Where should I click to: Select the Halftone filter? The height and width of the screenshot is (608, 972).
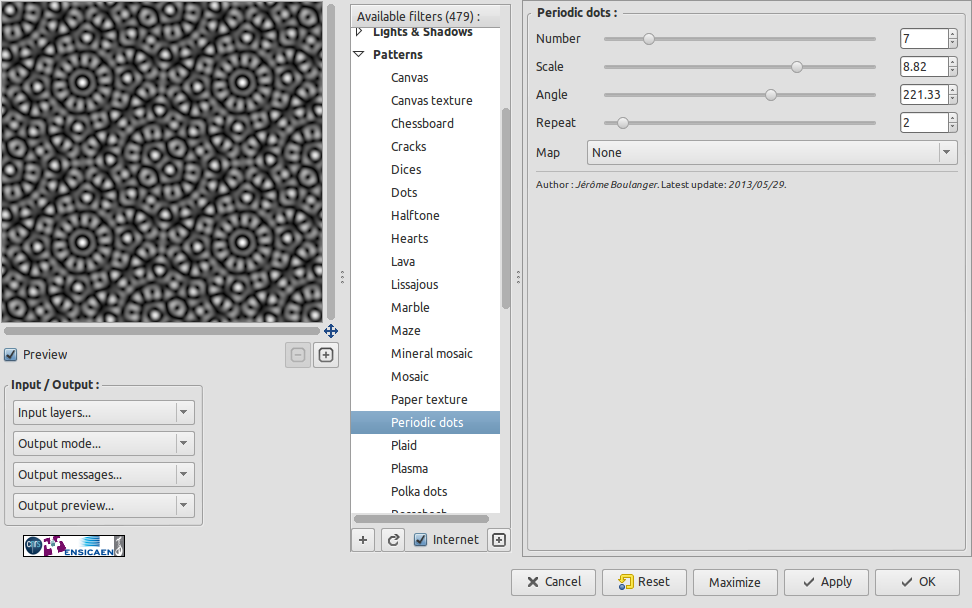pos(415,215)
